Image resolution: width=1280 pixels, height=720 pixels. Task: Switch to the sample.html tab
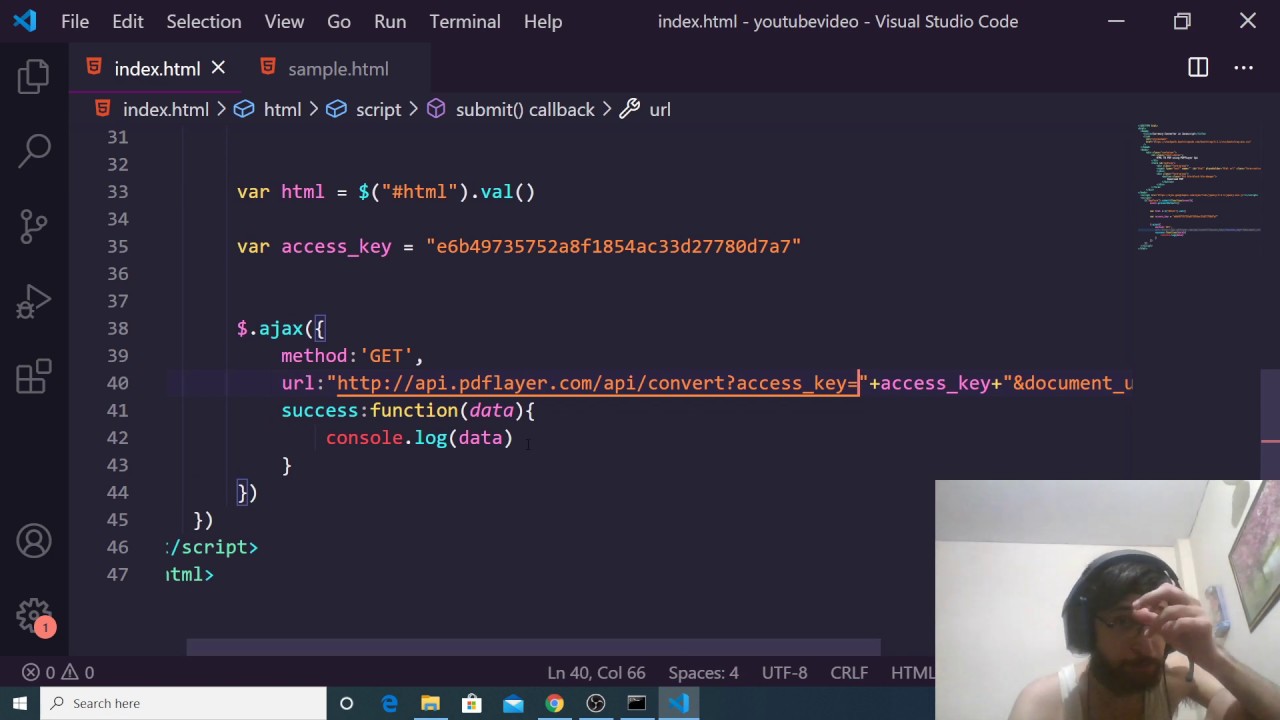(x=337, y=69)
